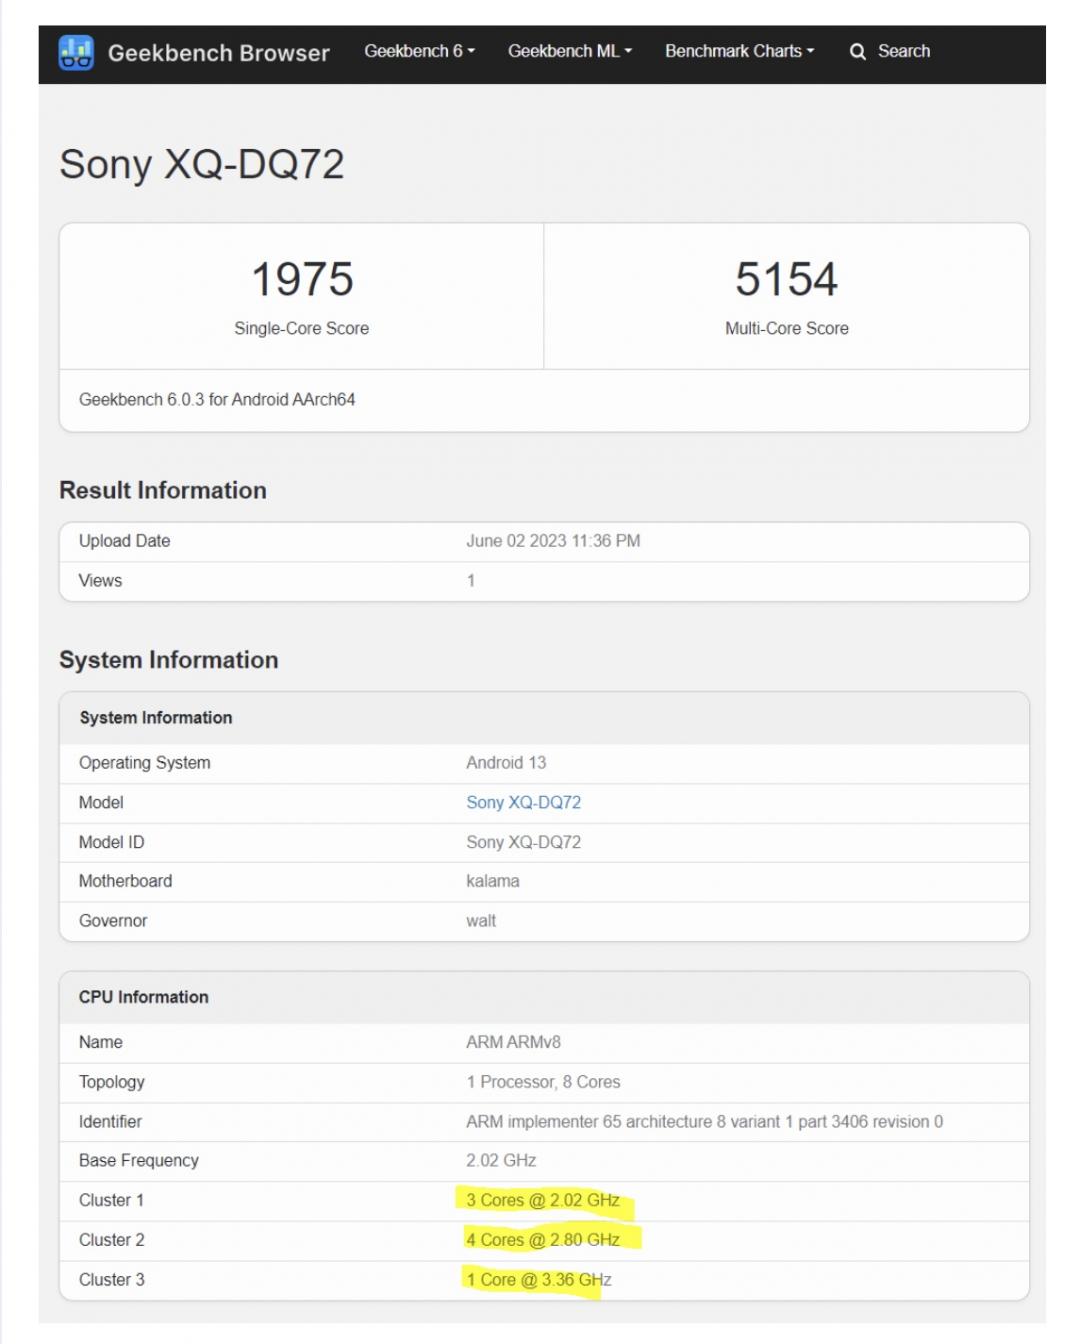1080x1344 pixels.
Task: Open the Geekbench 6 dropdown menu
Action: [x=419, y=51]
